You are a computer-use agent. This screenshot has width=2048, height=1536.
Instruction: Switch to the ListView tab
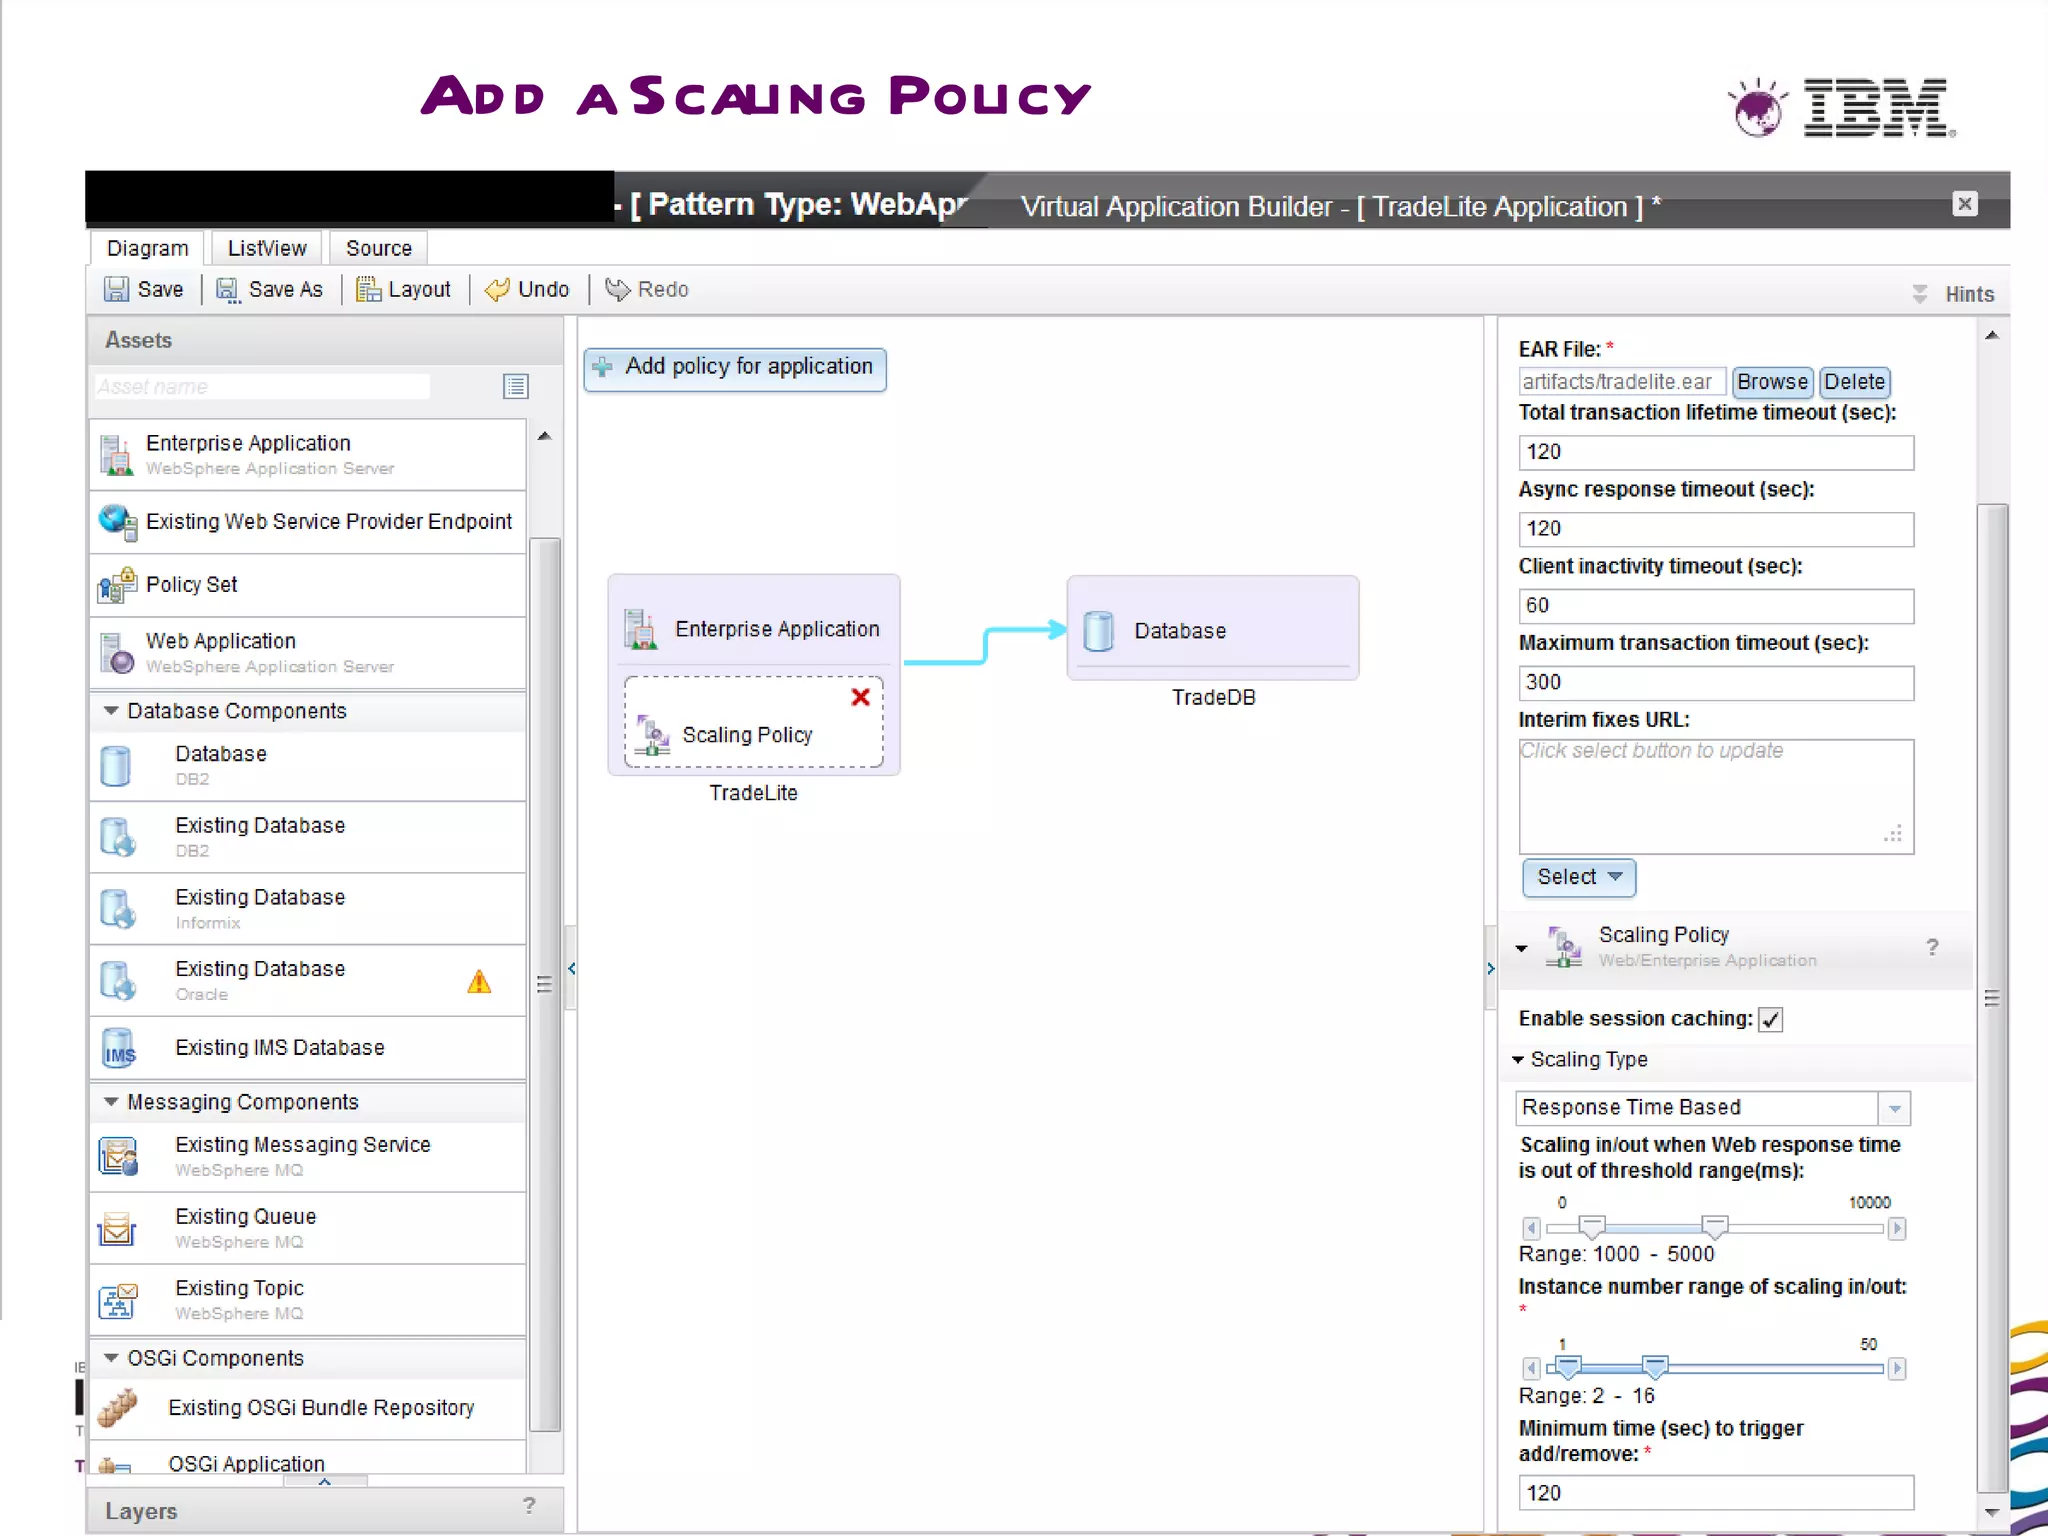(x=267, y=248)
